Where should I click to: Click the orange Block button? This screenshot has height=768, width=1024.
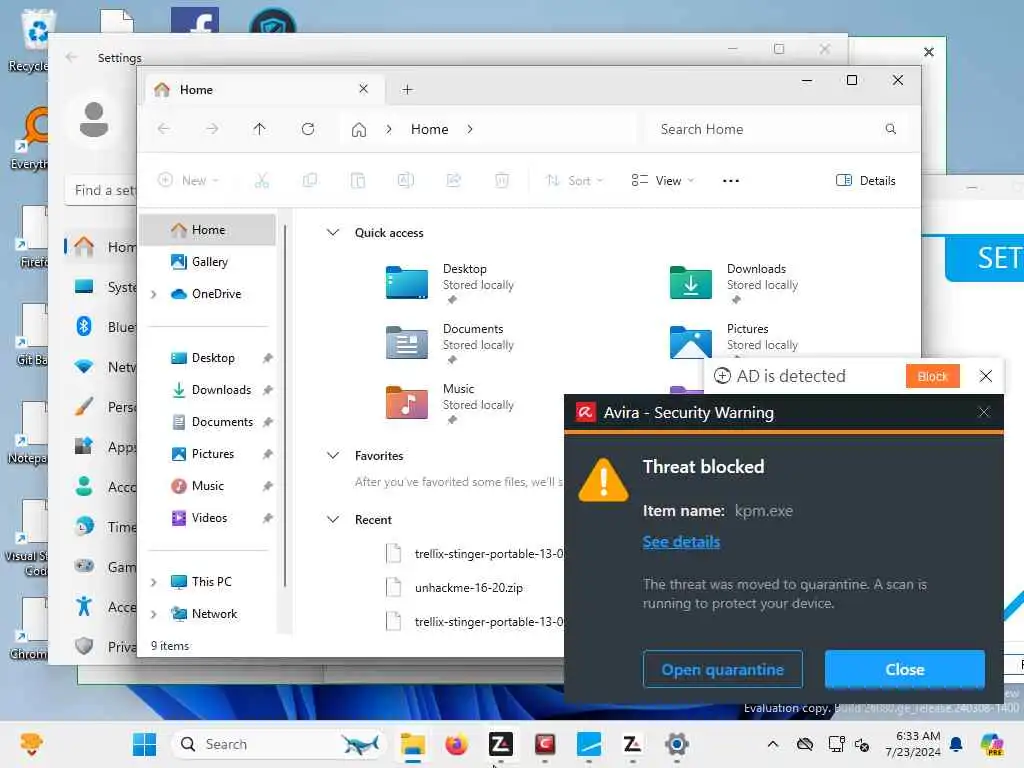click(x=932, y=376)
